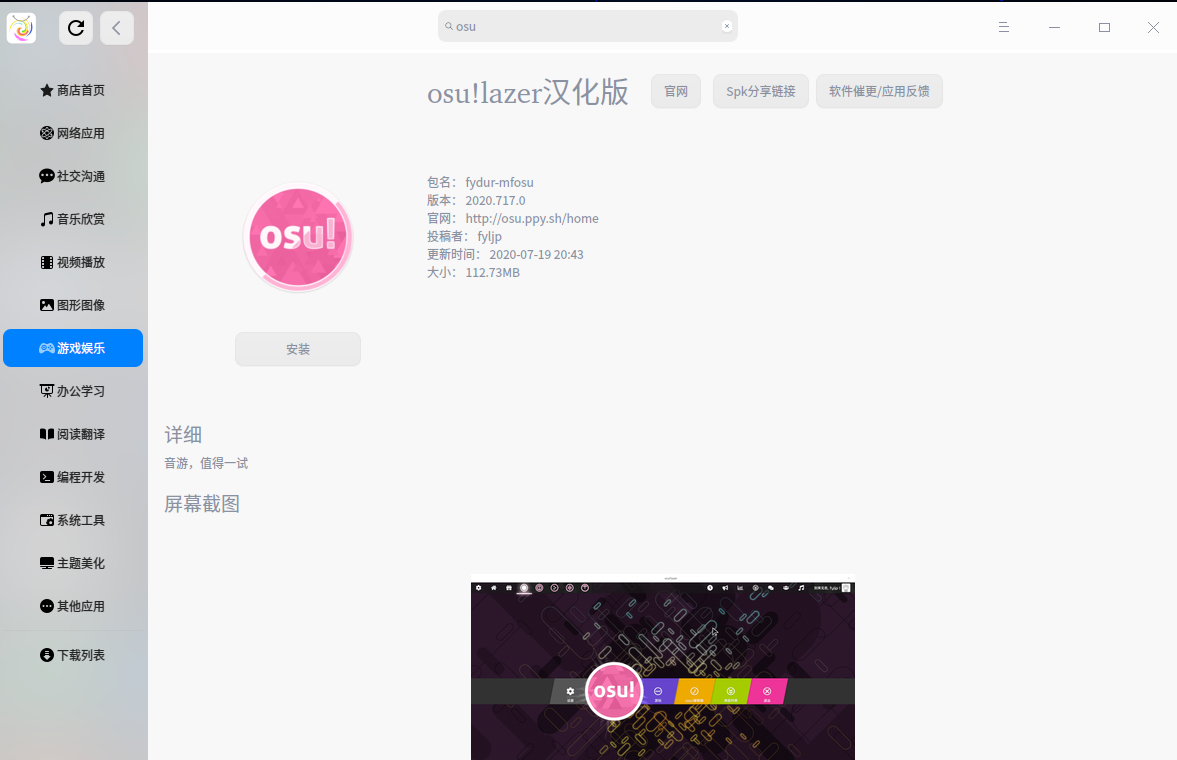Image resolution: width=1177 pixels, height=760 pixels.
Task: Click the osu! gameplay screenshot thumbnail
Action: 662,670
